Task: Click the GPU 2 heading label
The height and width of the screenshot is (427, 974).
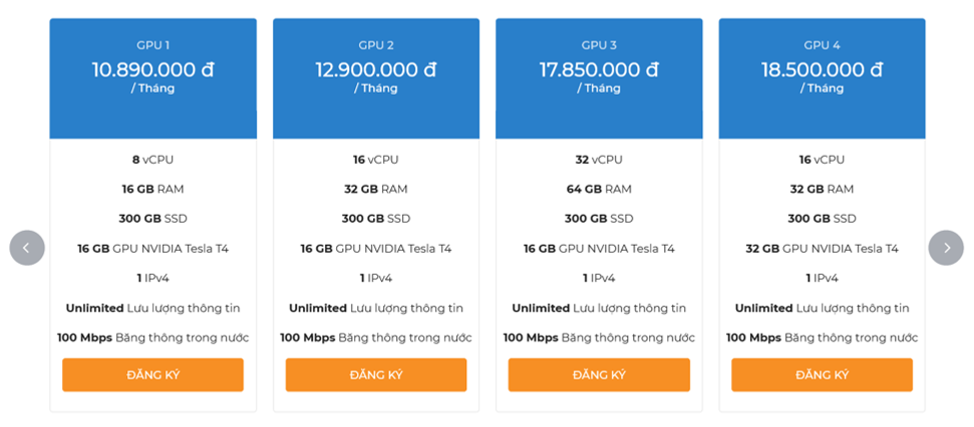Action: pyautogui.click(x=376, y=45)
